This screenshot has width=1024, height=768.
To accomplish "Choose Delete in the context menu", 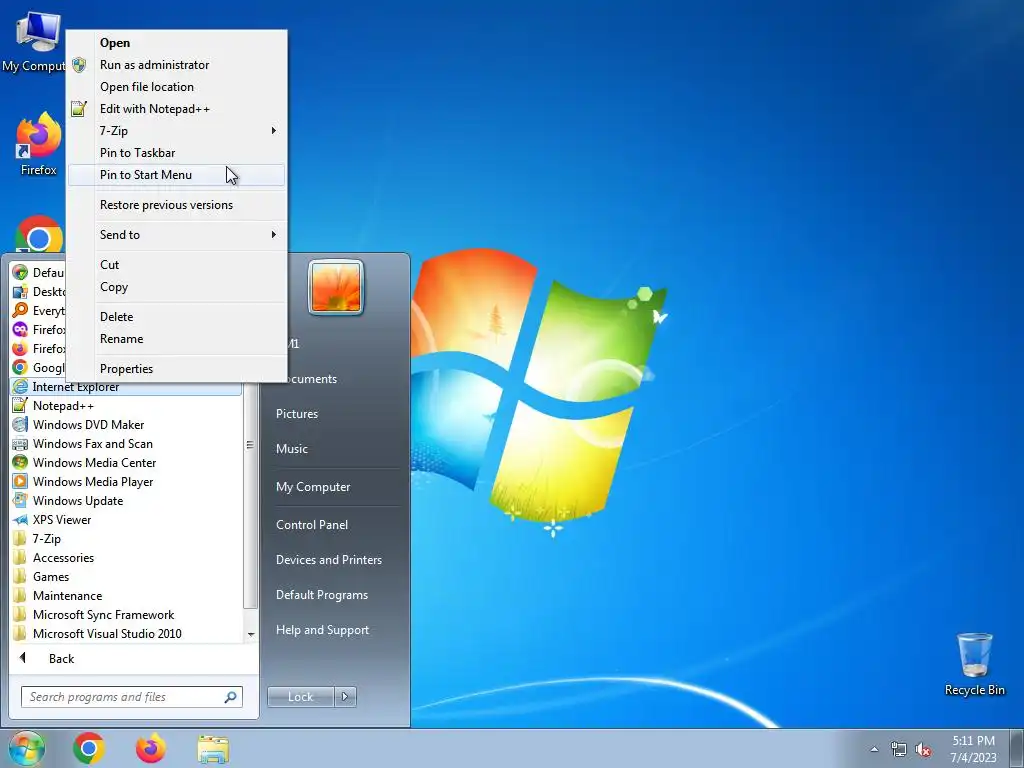I will (176, 317).
